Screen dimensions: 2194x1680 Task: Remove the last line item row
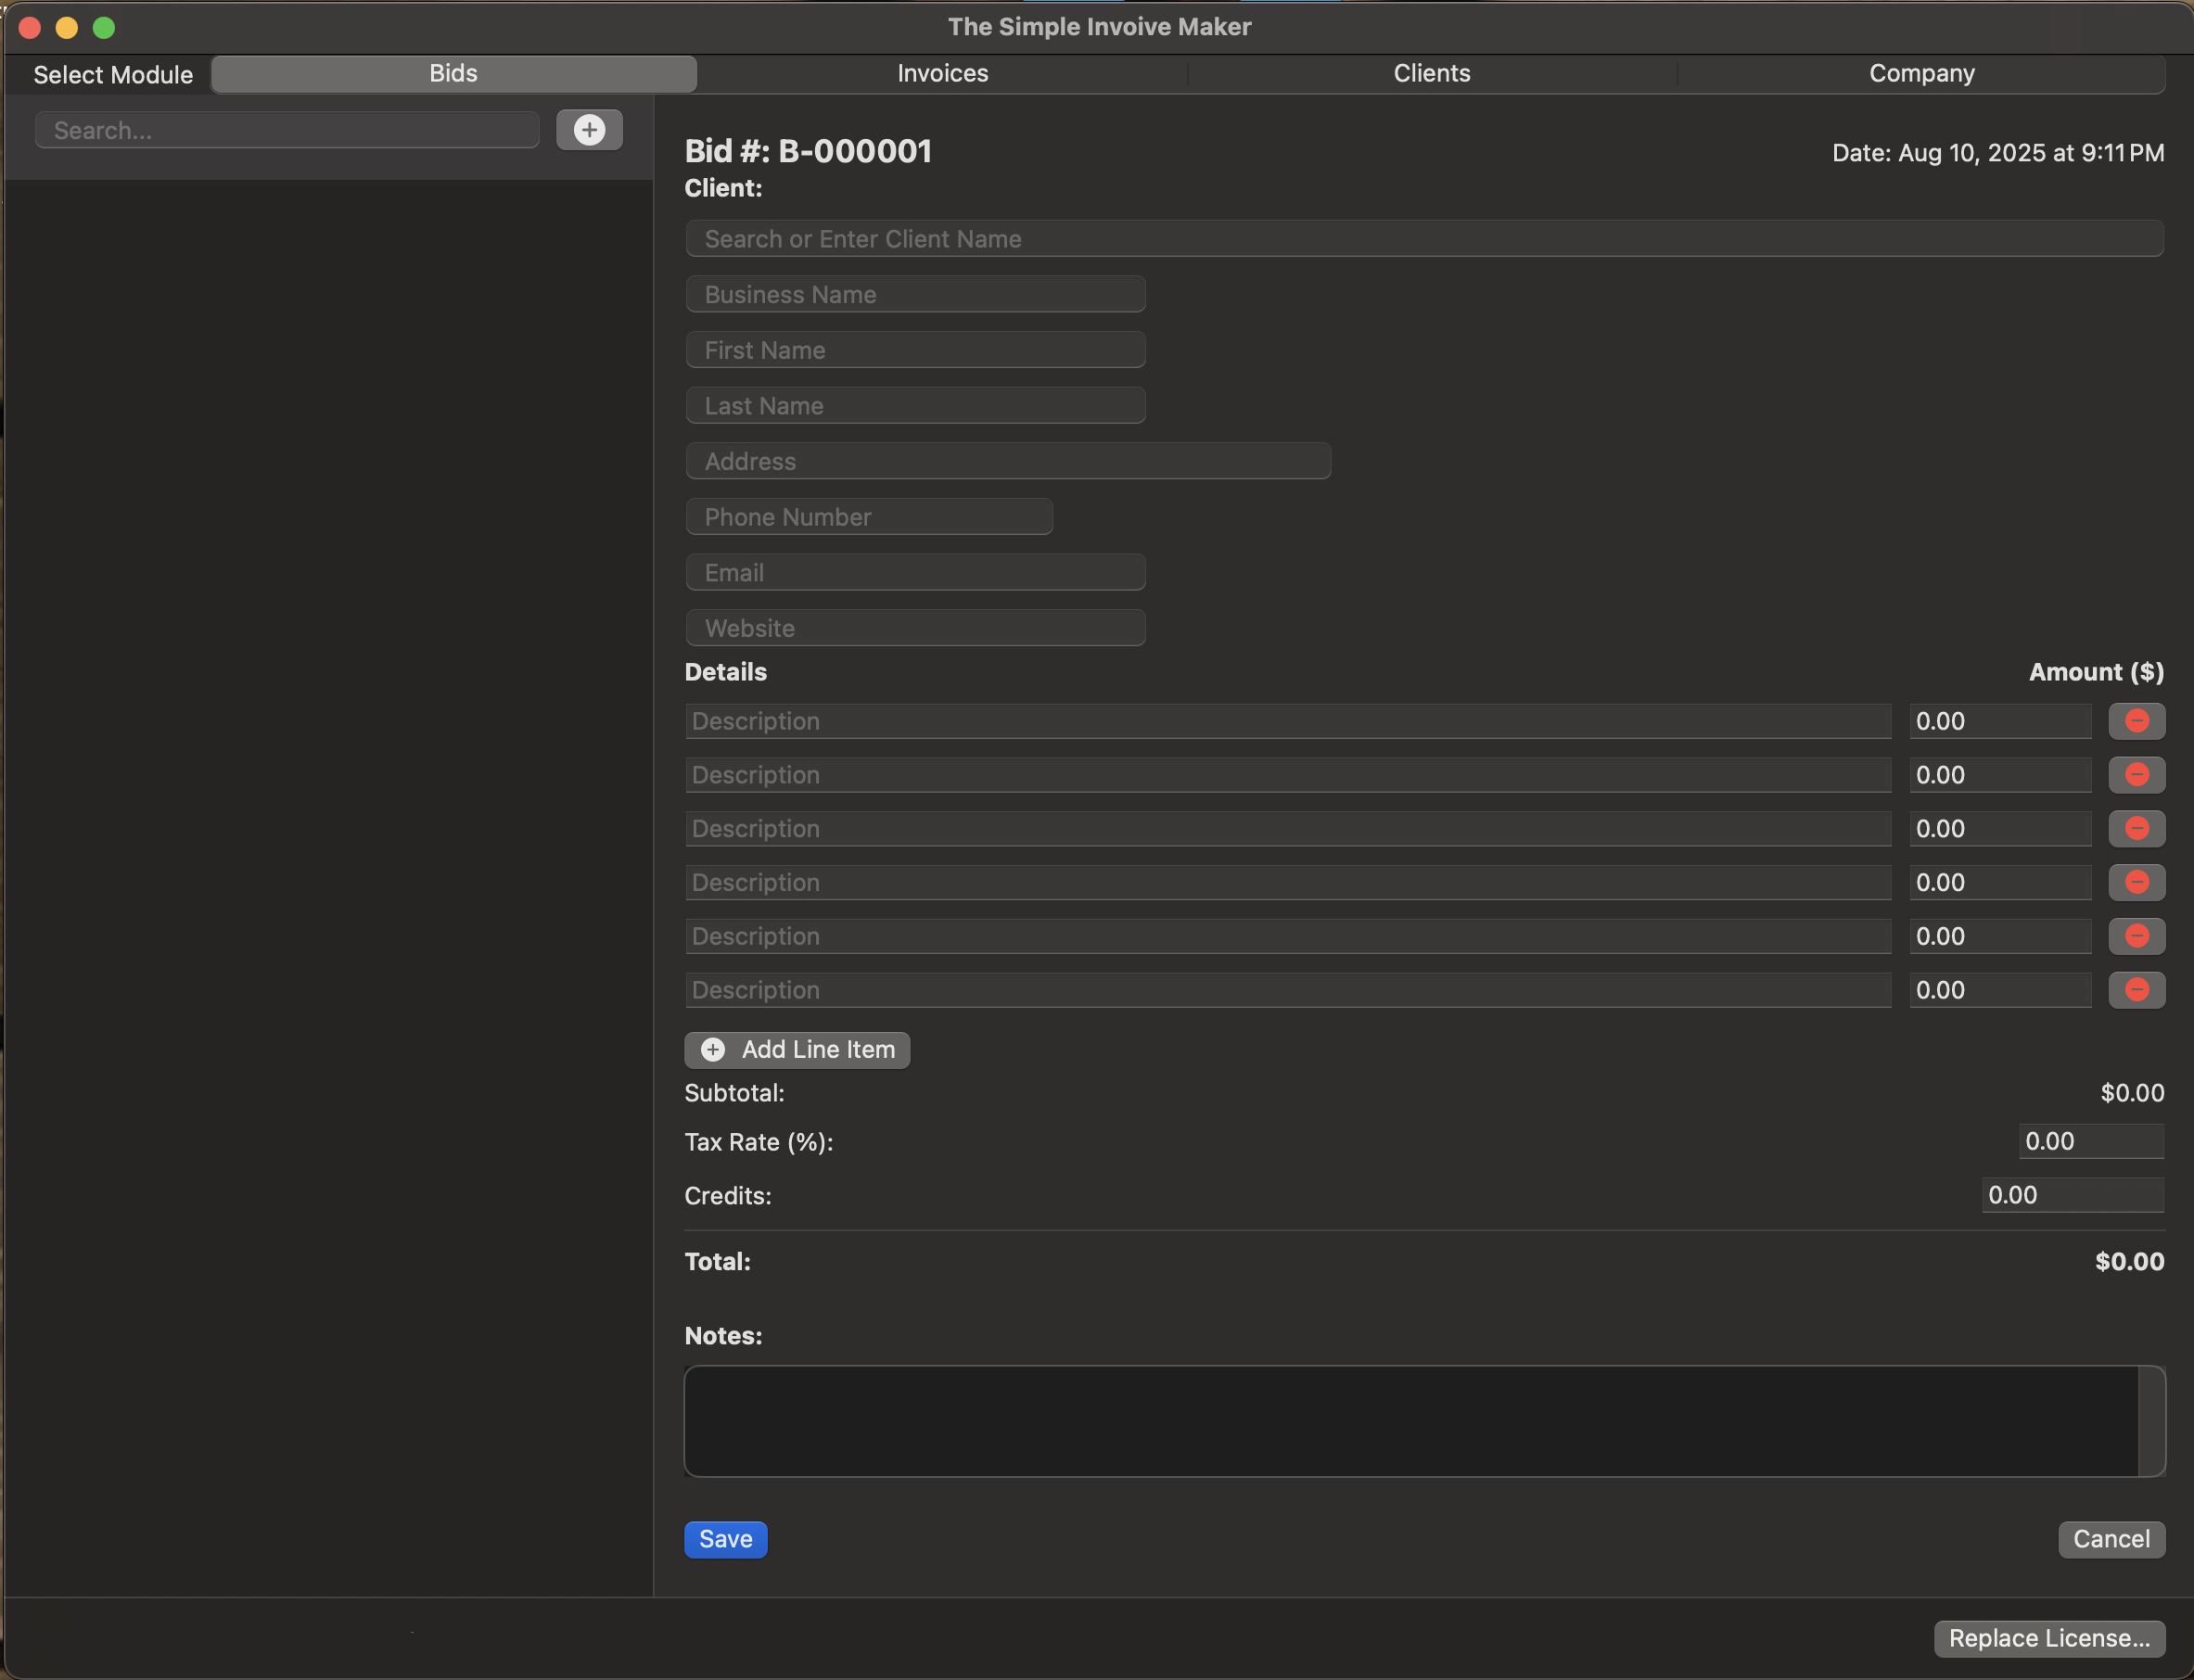2136,990
